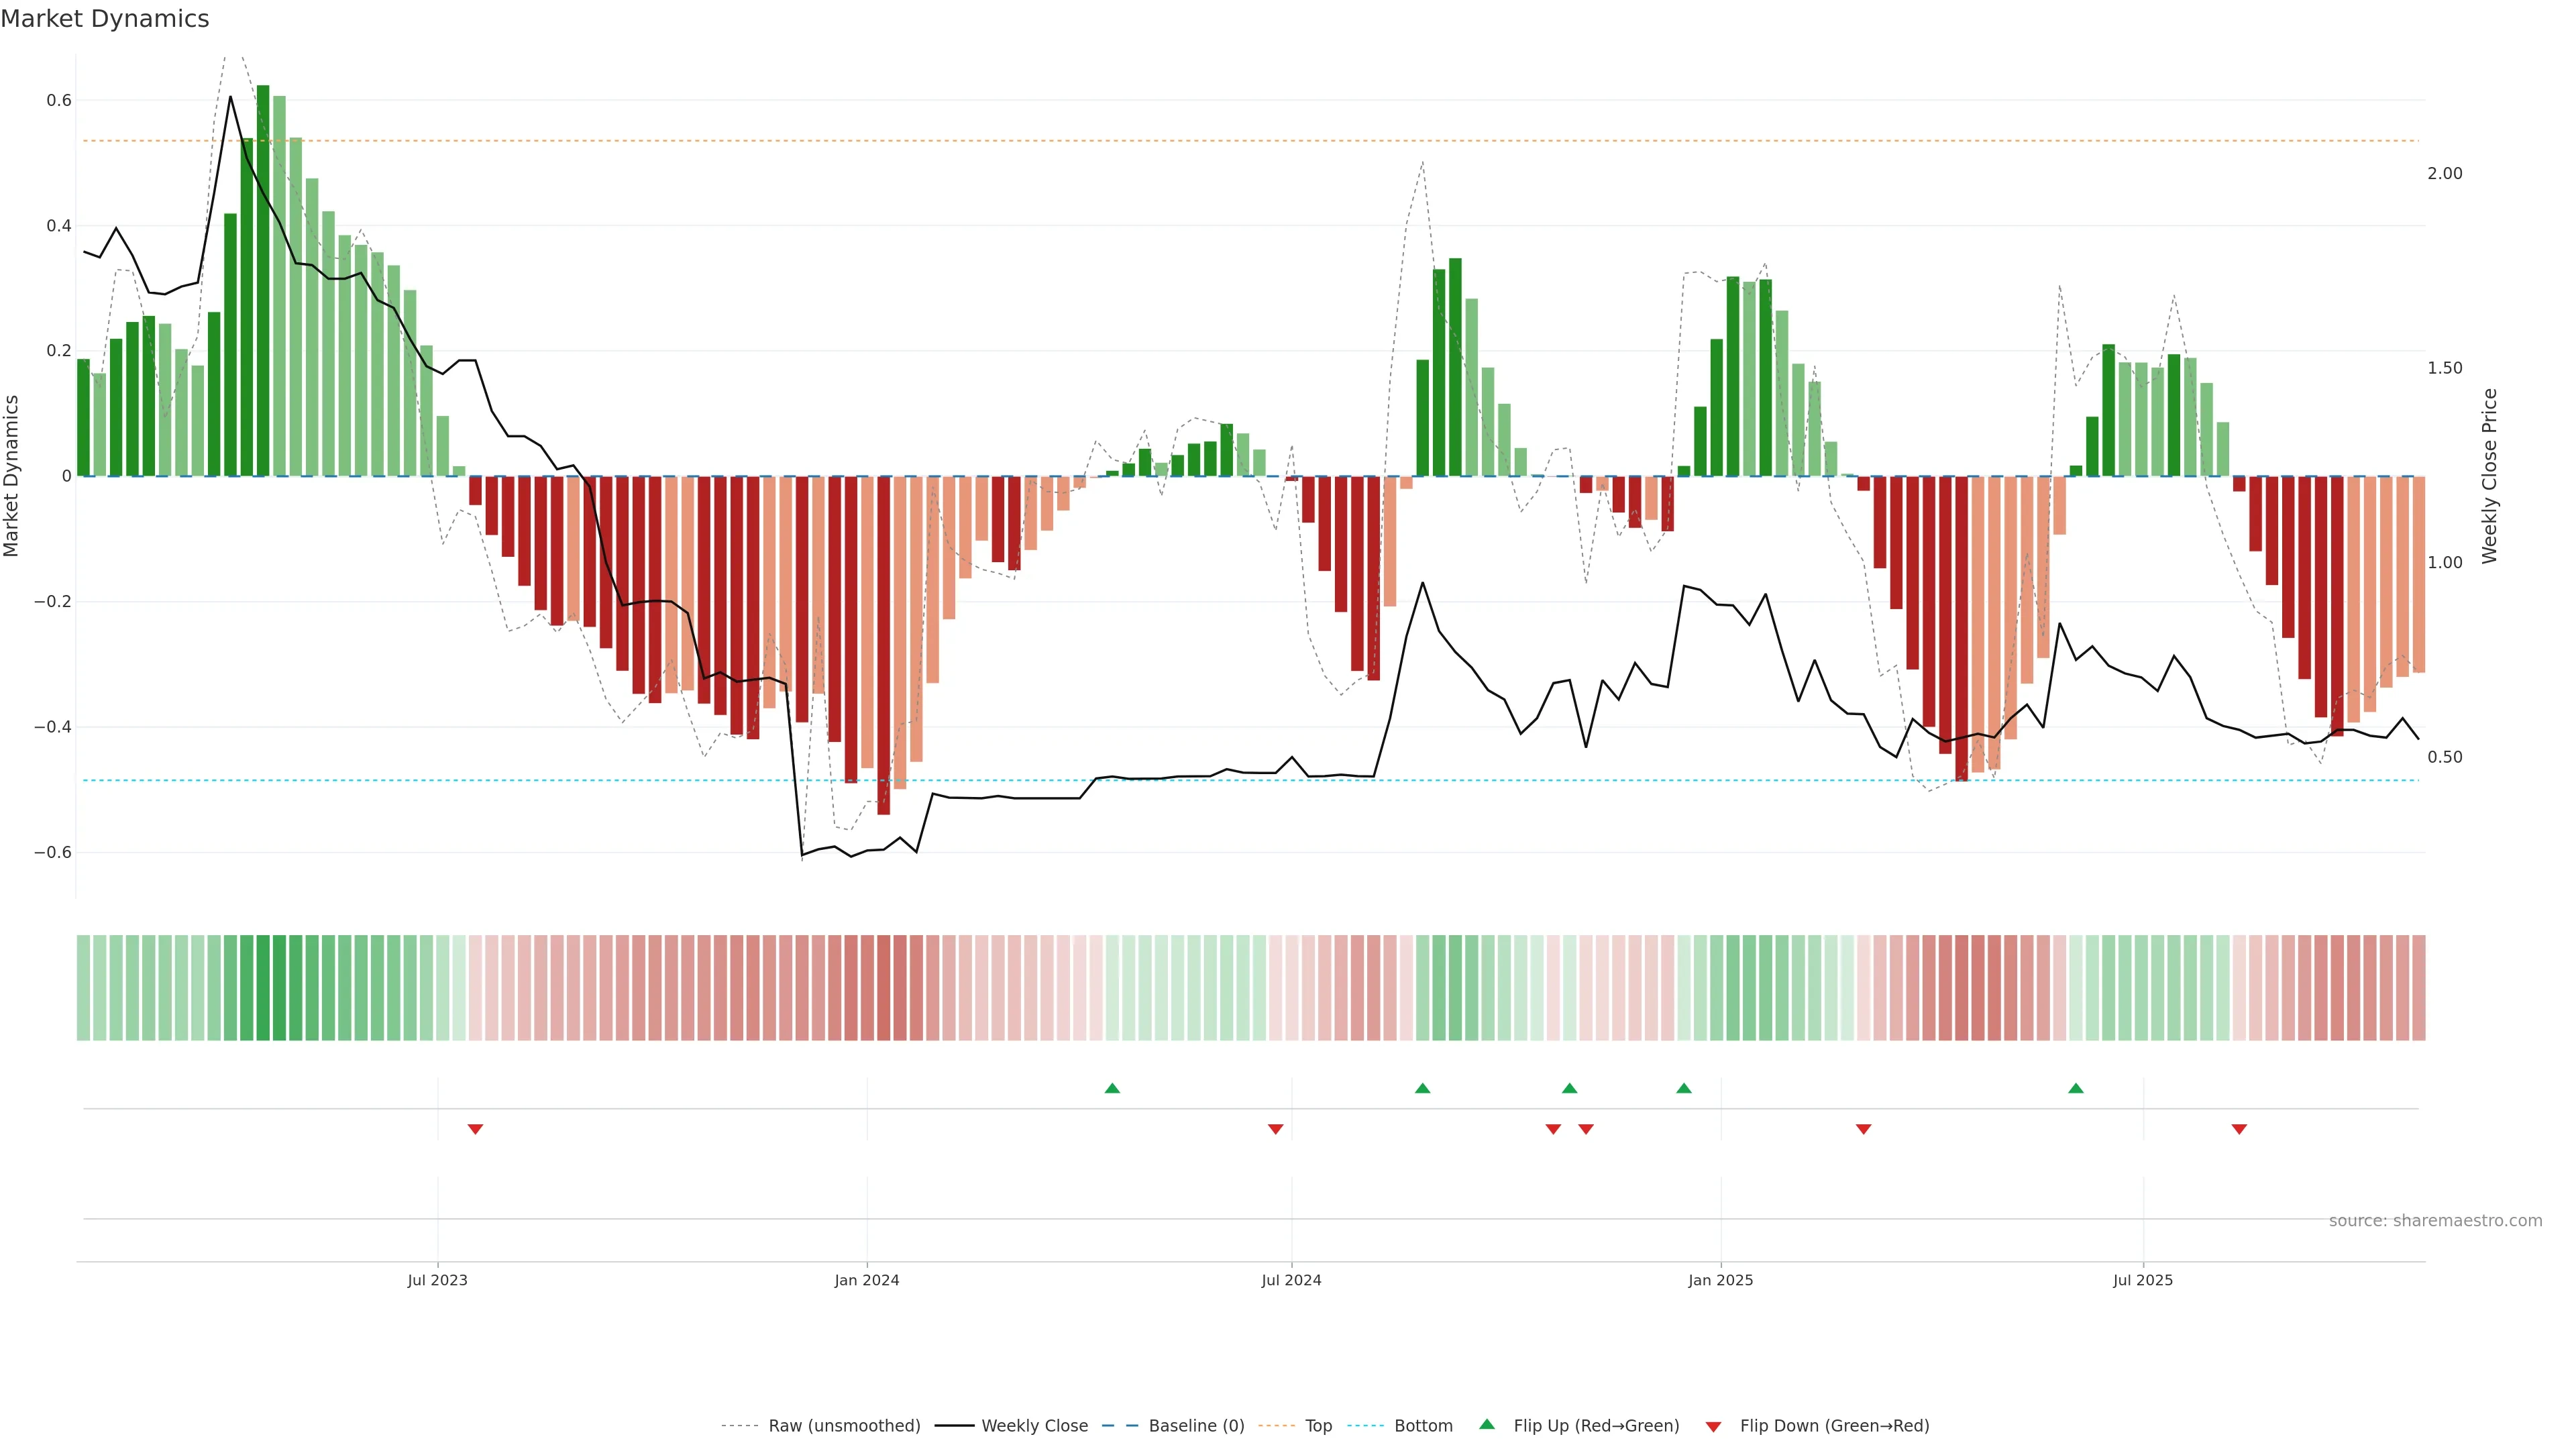Screen dimensions: 2576x1449
Task: Toggle the Top legend entry
Action: coord(1318,1426)
